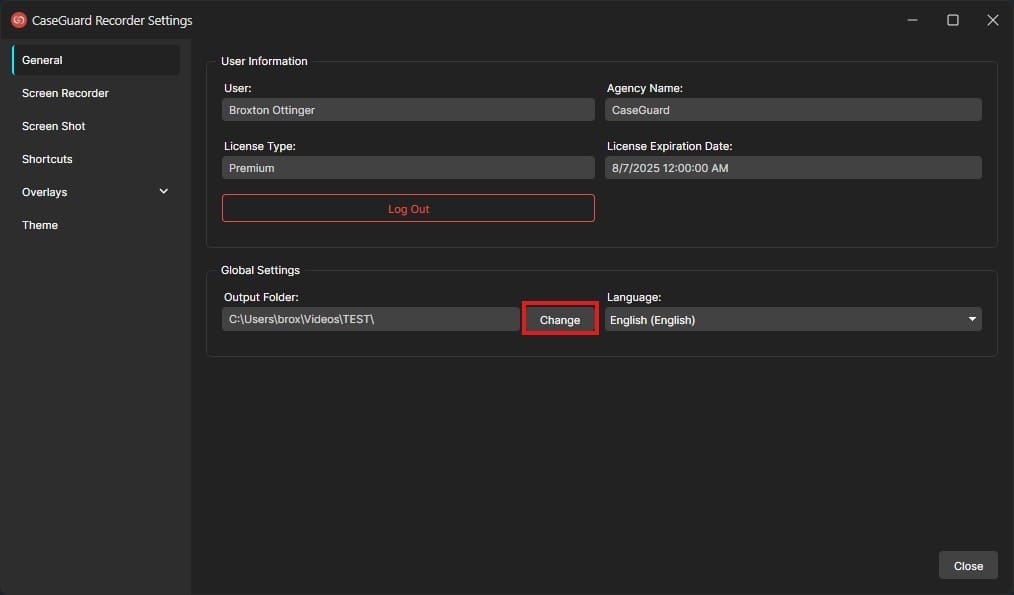Image resolution: width=1014 pixels, height=595 pixels.
Task: Select the General settings section
Action: [42, 59]
